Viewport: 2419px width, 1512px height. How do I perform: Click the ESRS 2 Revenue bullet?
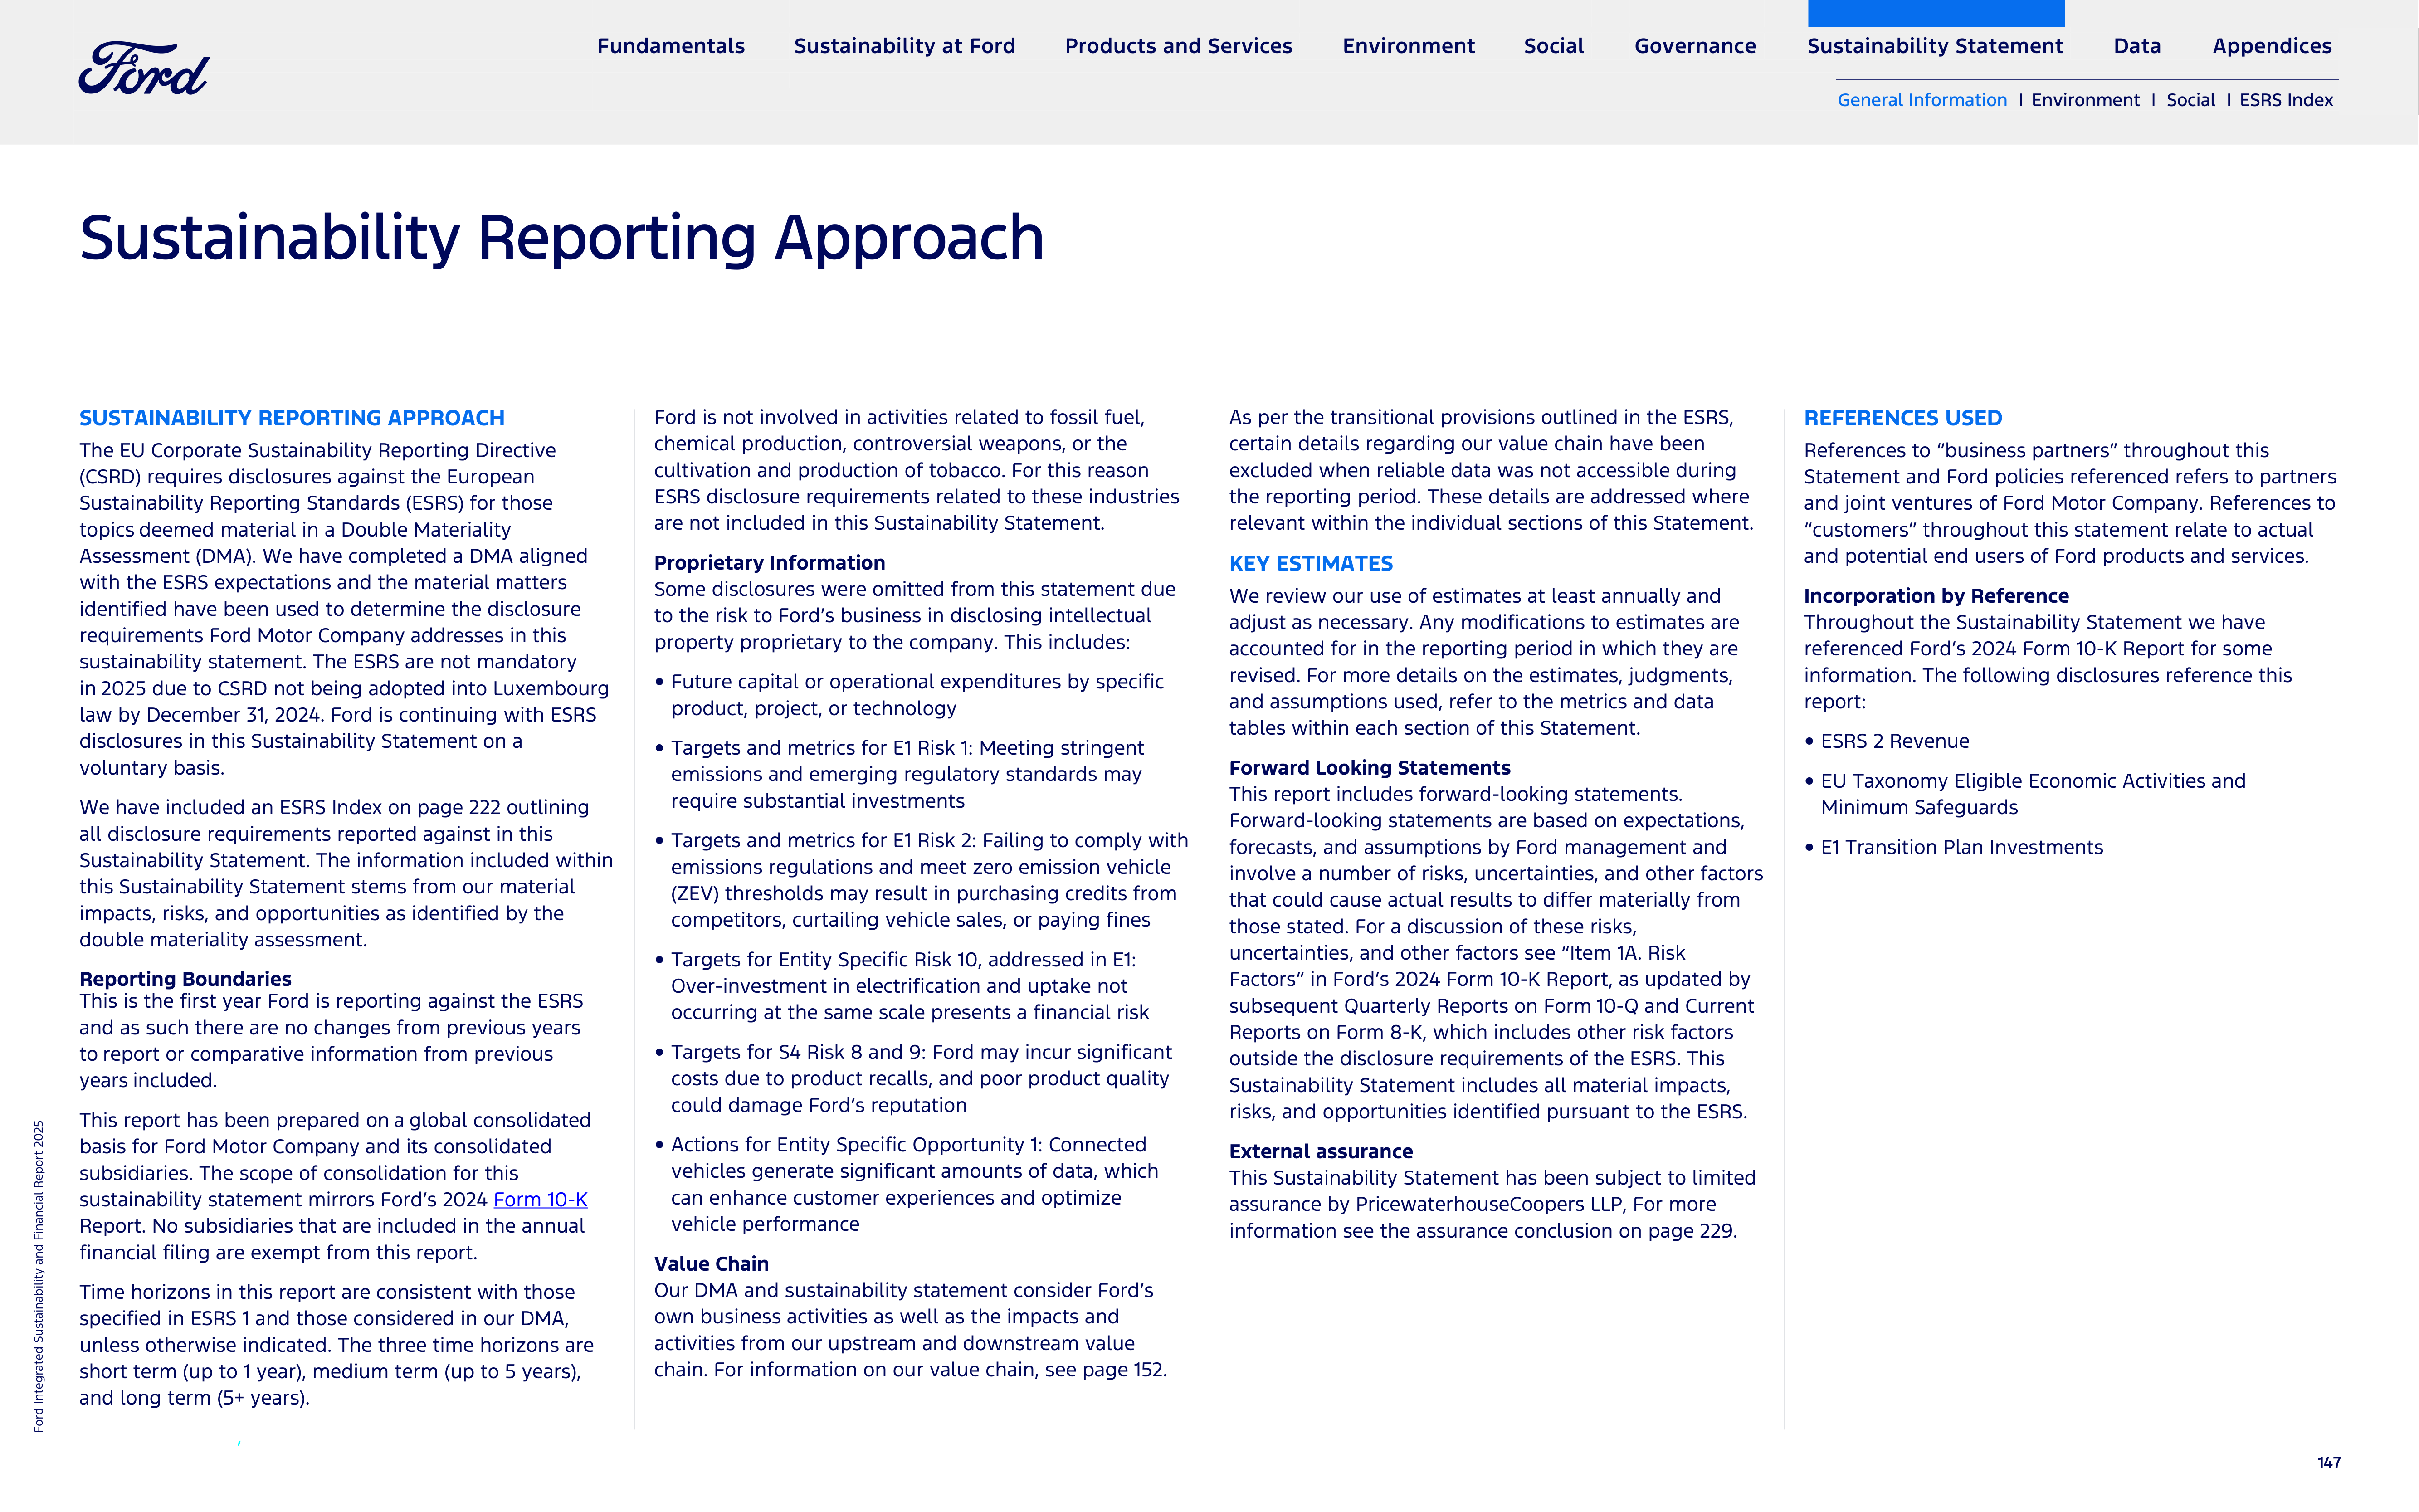1887,741
